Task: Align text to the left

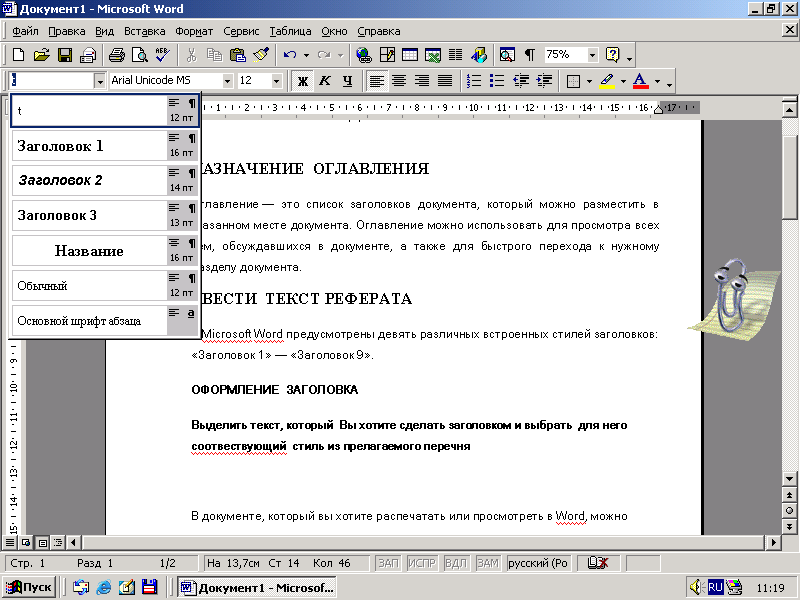Action: click(x=377, y=81)
